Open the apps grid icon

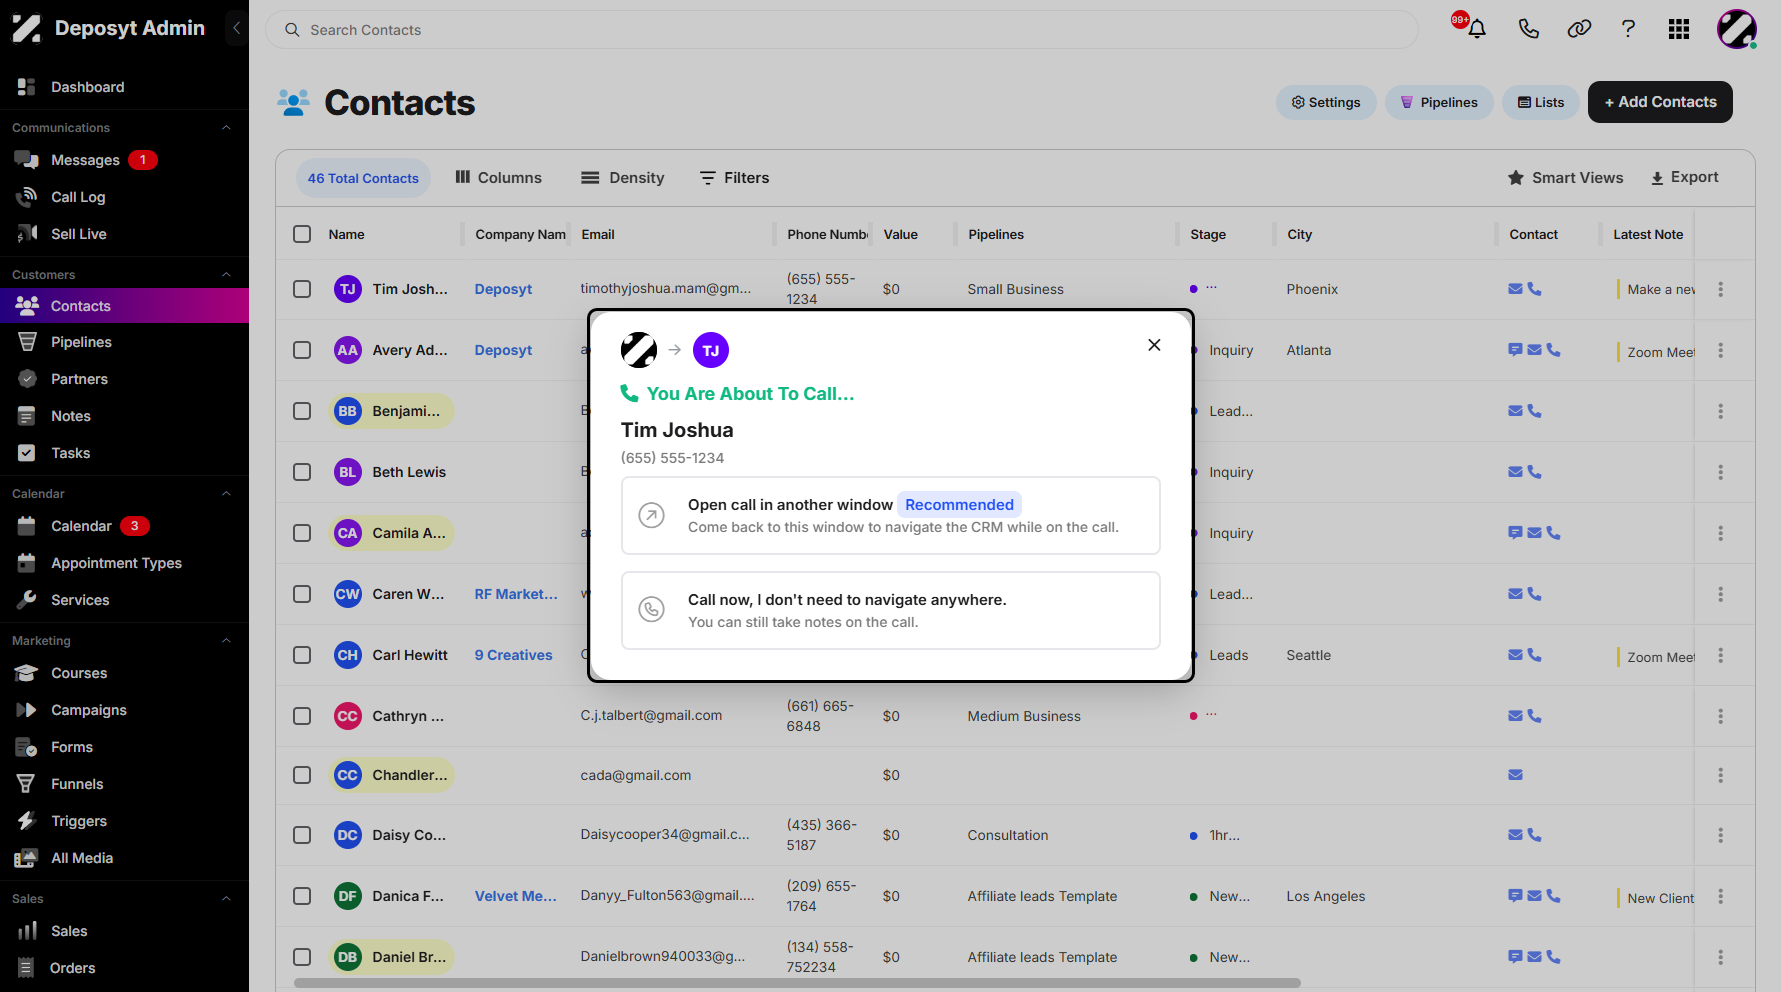tap(1679, 29)
